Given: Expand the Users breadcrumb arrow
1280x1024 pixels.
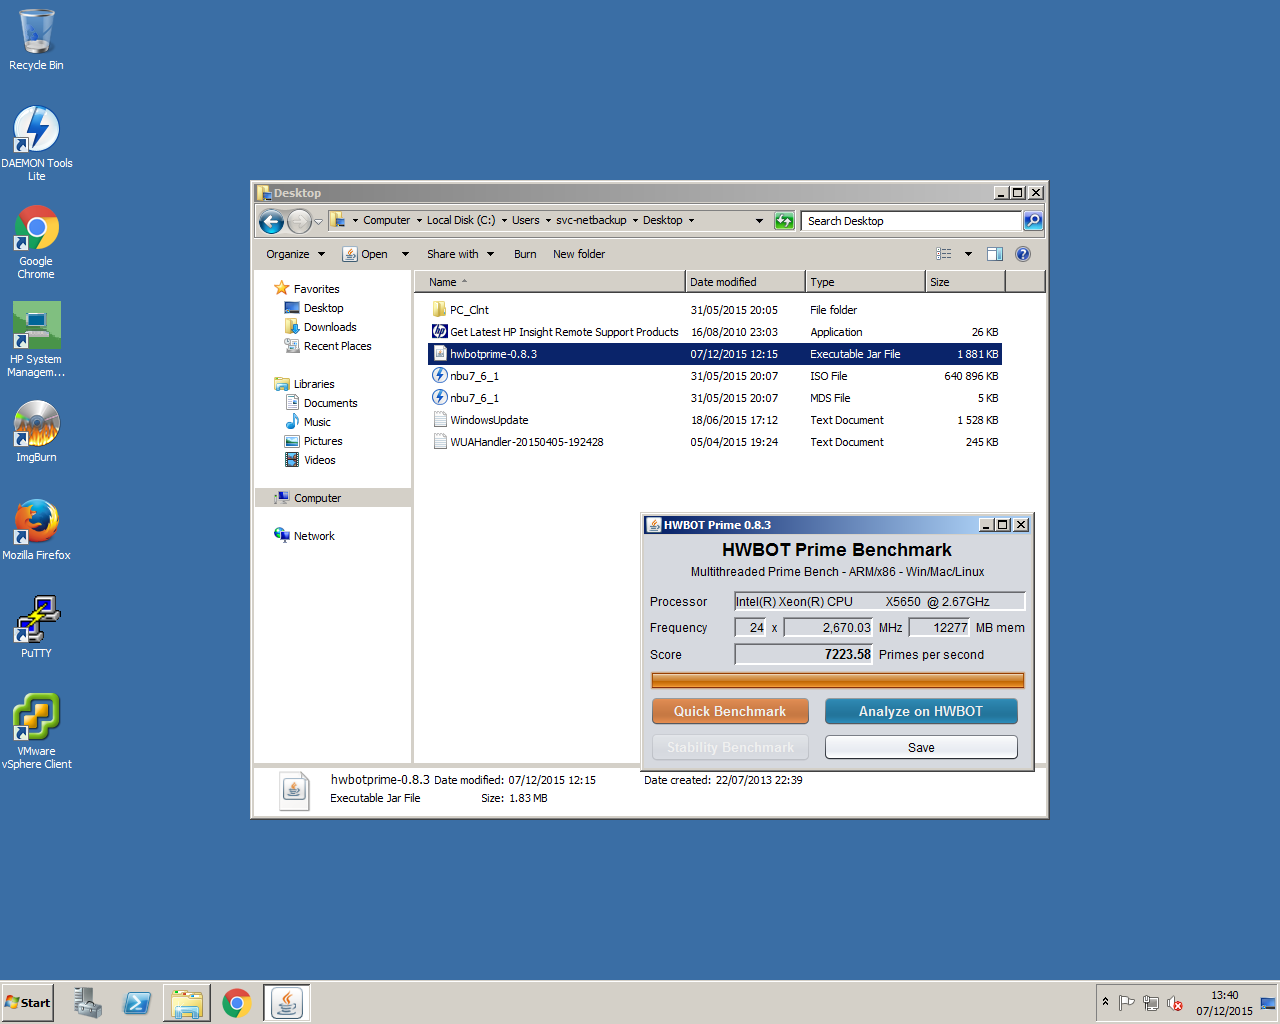Looking at the screenshot, I should [548, 221].
